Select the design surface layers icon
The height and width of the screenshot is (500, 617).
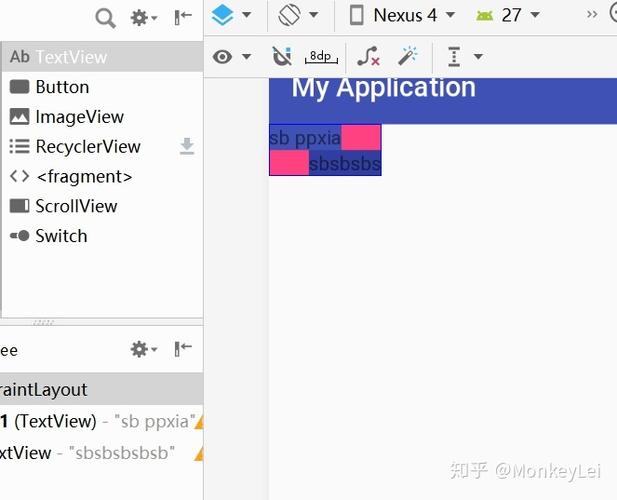[x=222, y=15]
